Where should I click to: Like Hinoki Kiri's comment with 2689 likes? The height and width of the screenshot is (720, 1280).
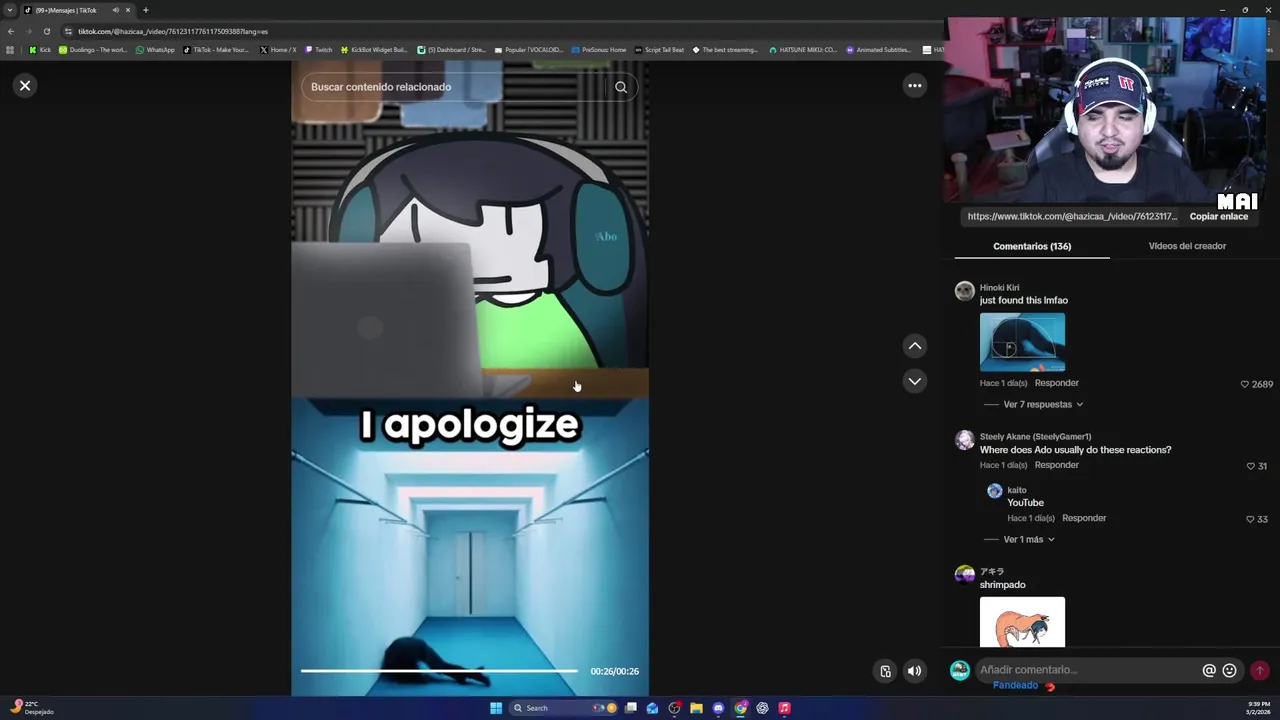tap(1245, 384)
